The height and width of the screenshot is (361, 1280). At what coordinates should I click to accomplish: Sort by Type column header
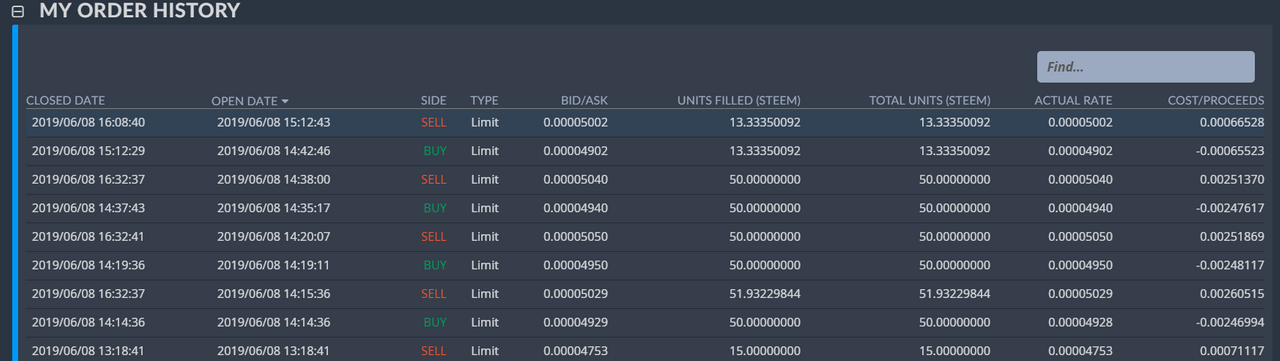coord(484,101)
